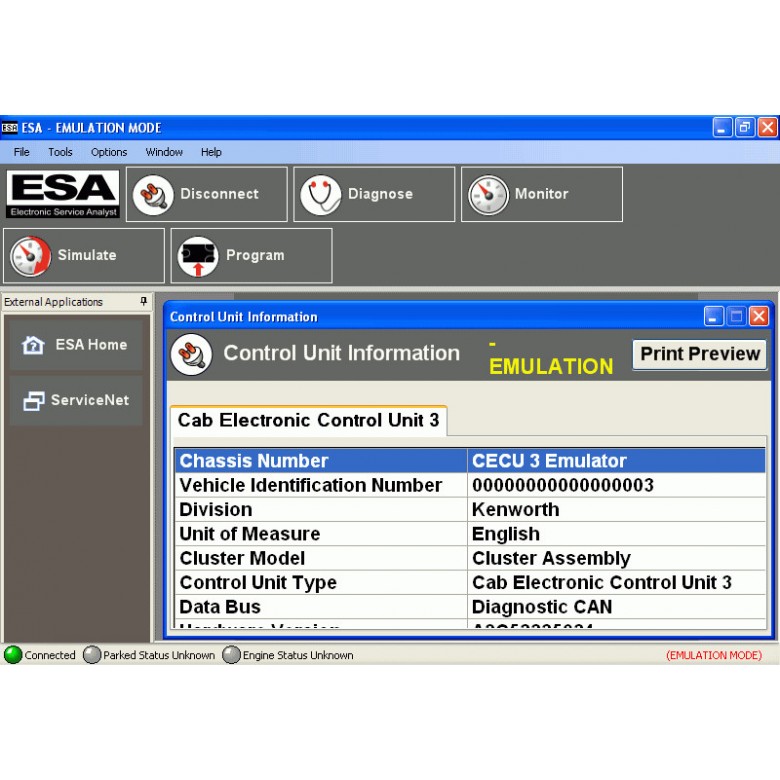Select the Vehicle Identification Number row

[470, 485]
